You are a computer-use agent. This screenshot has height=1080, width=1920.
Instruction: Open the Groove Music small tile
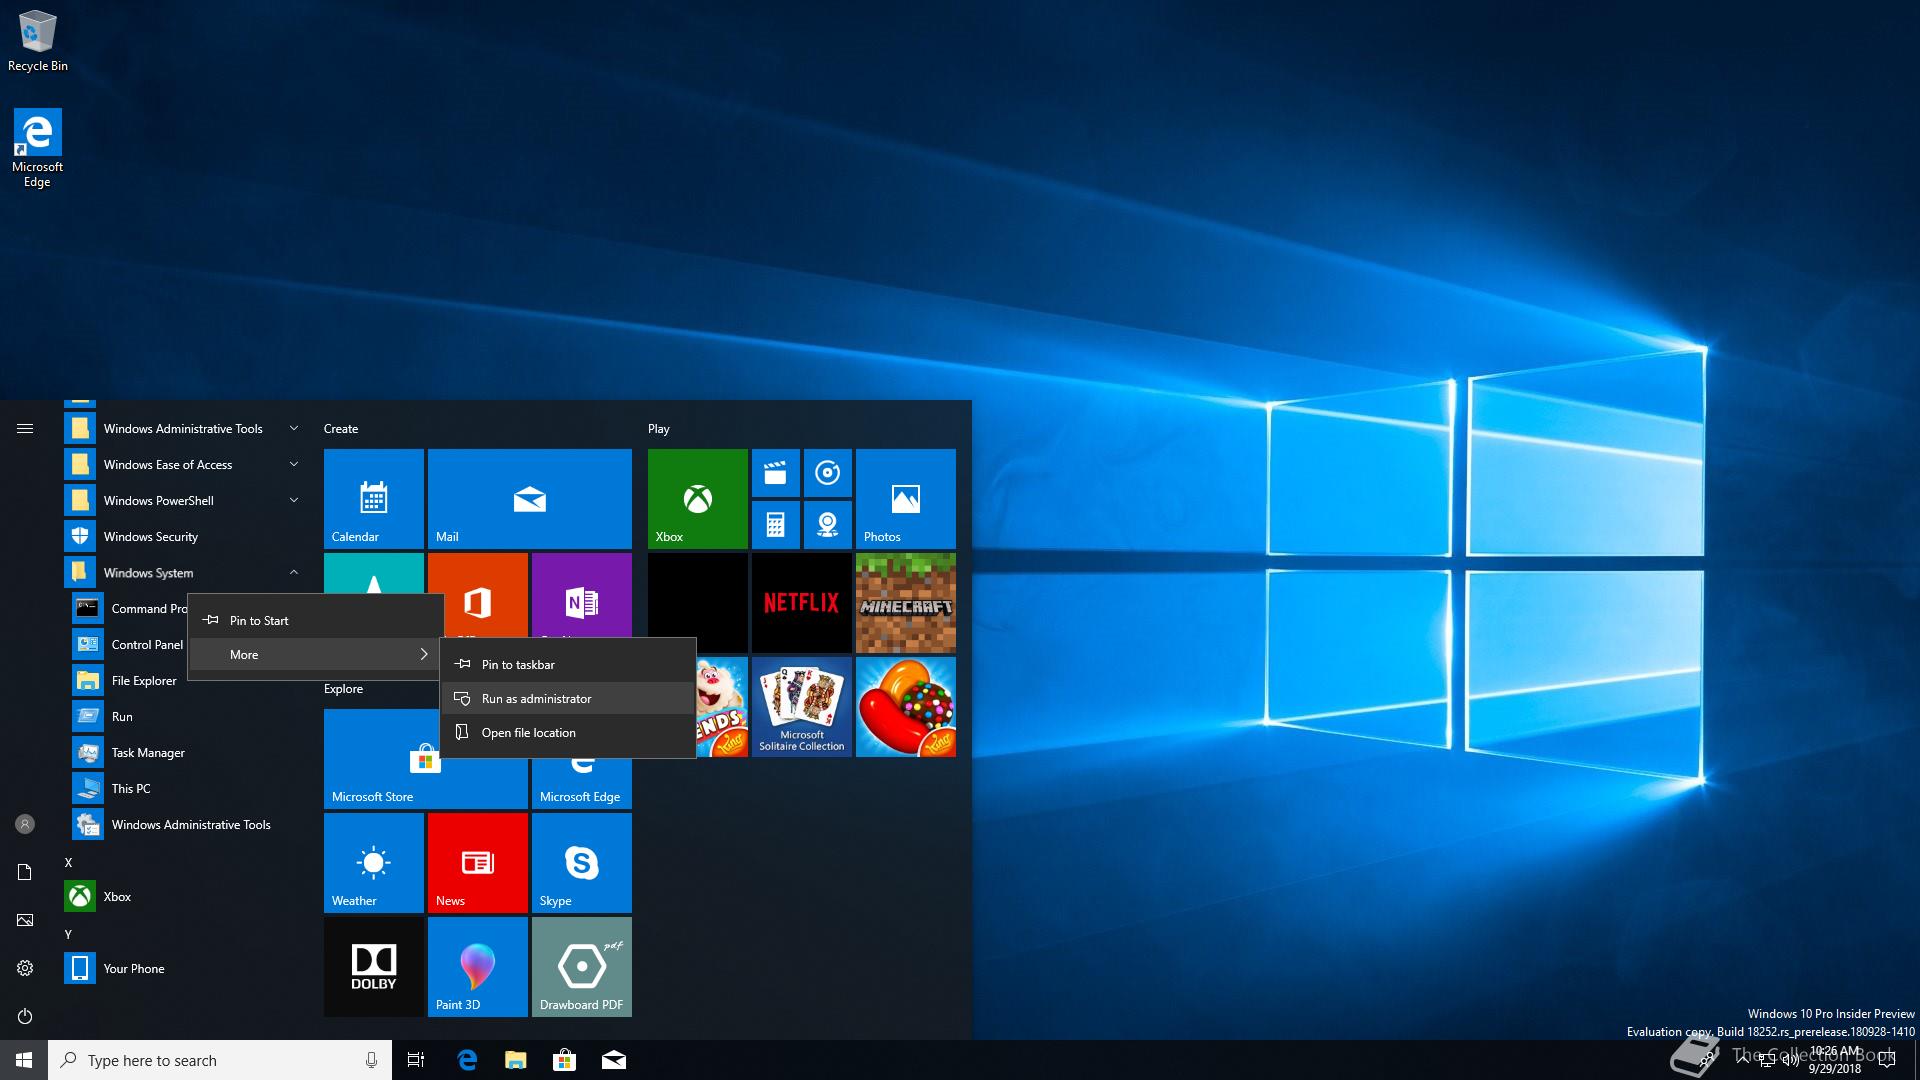(828, 473)
